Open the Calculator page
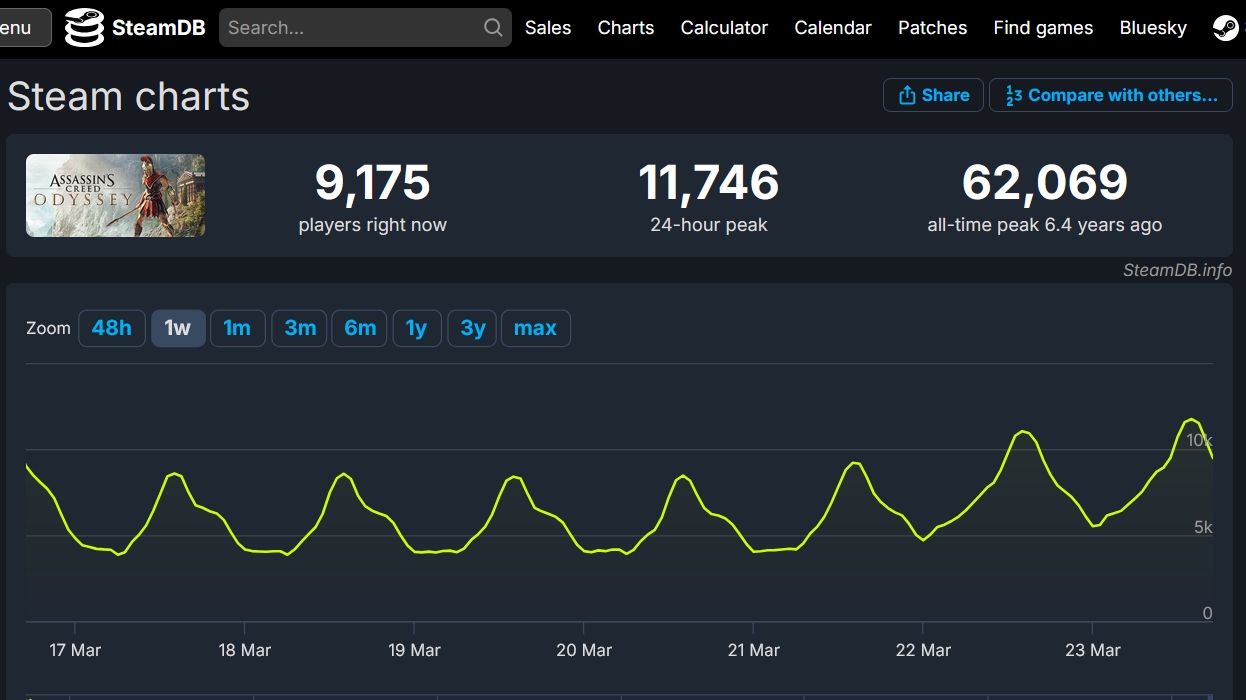 pyautogui.click(x=724, y=28)
